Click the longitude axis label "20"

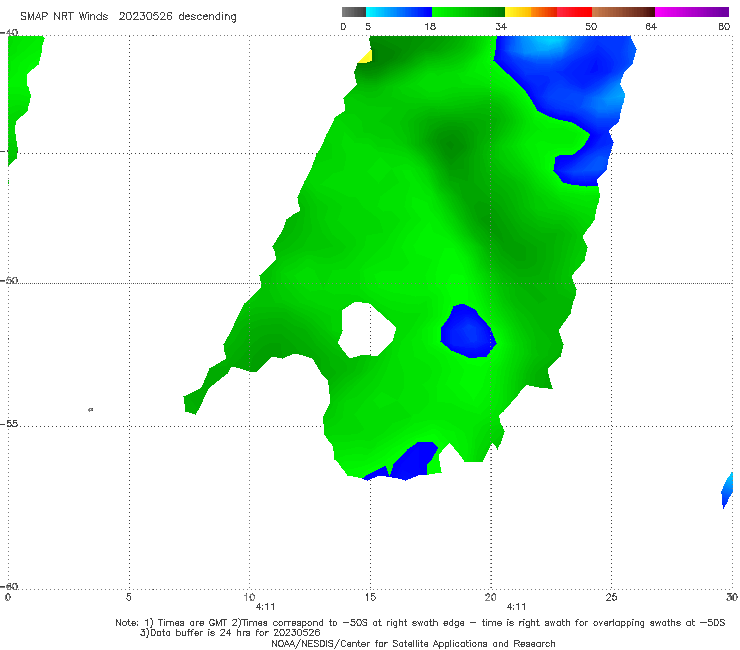point(490,598)
